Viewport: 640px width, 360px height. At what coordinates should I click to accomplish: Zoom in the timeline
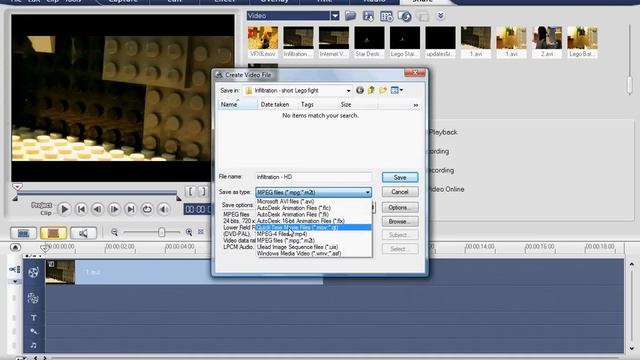189,232
